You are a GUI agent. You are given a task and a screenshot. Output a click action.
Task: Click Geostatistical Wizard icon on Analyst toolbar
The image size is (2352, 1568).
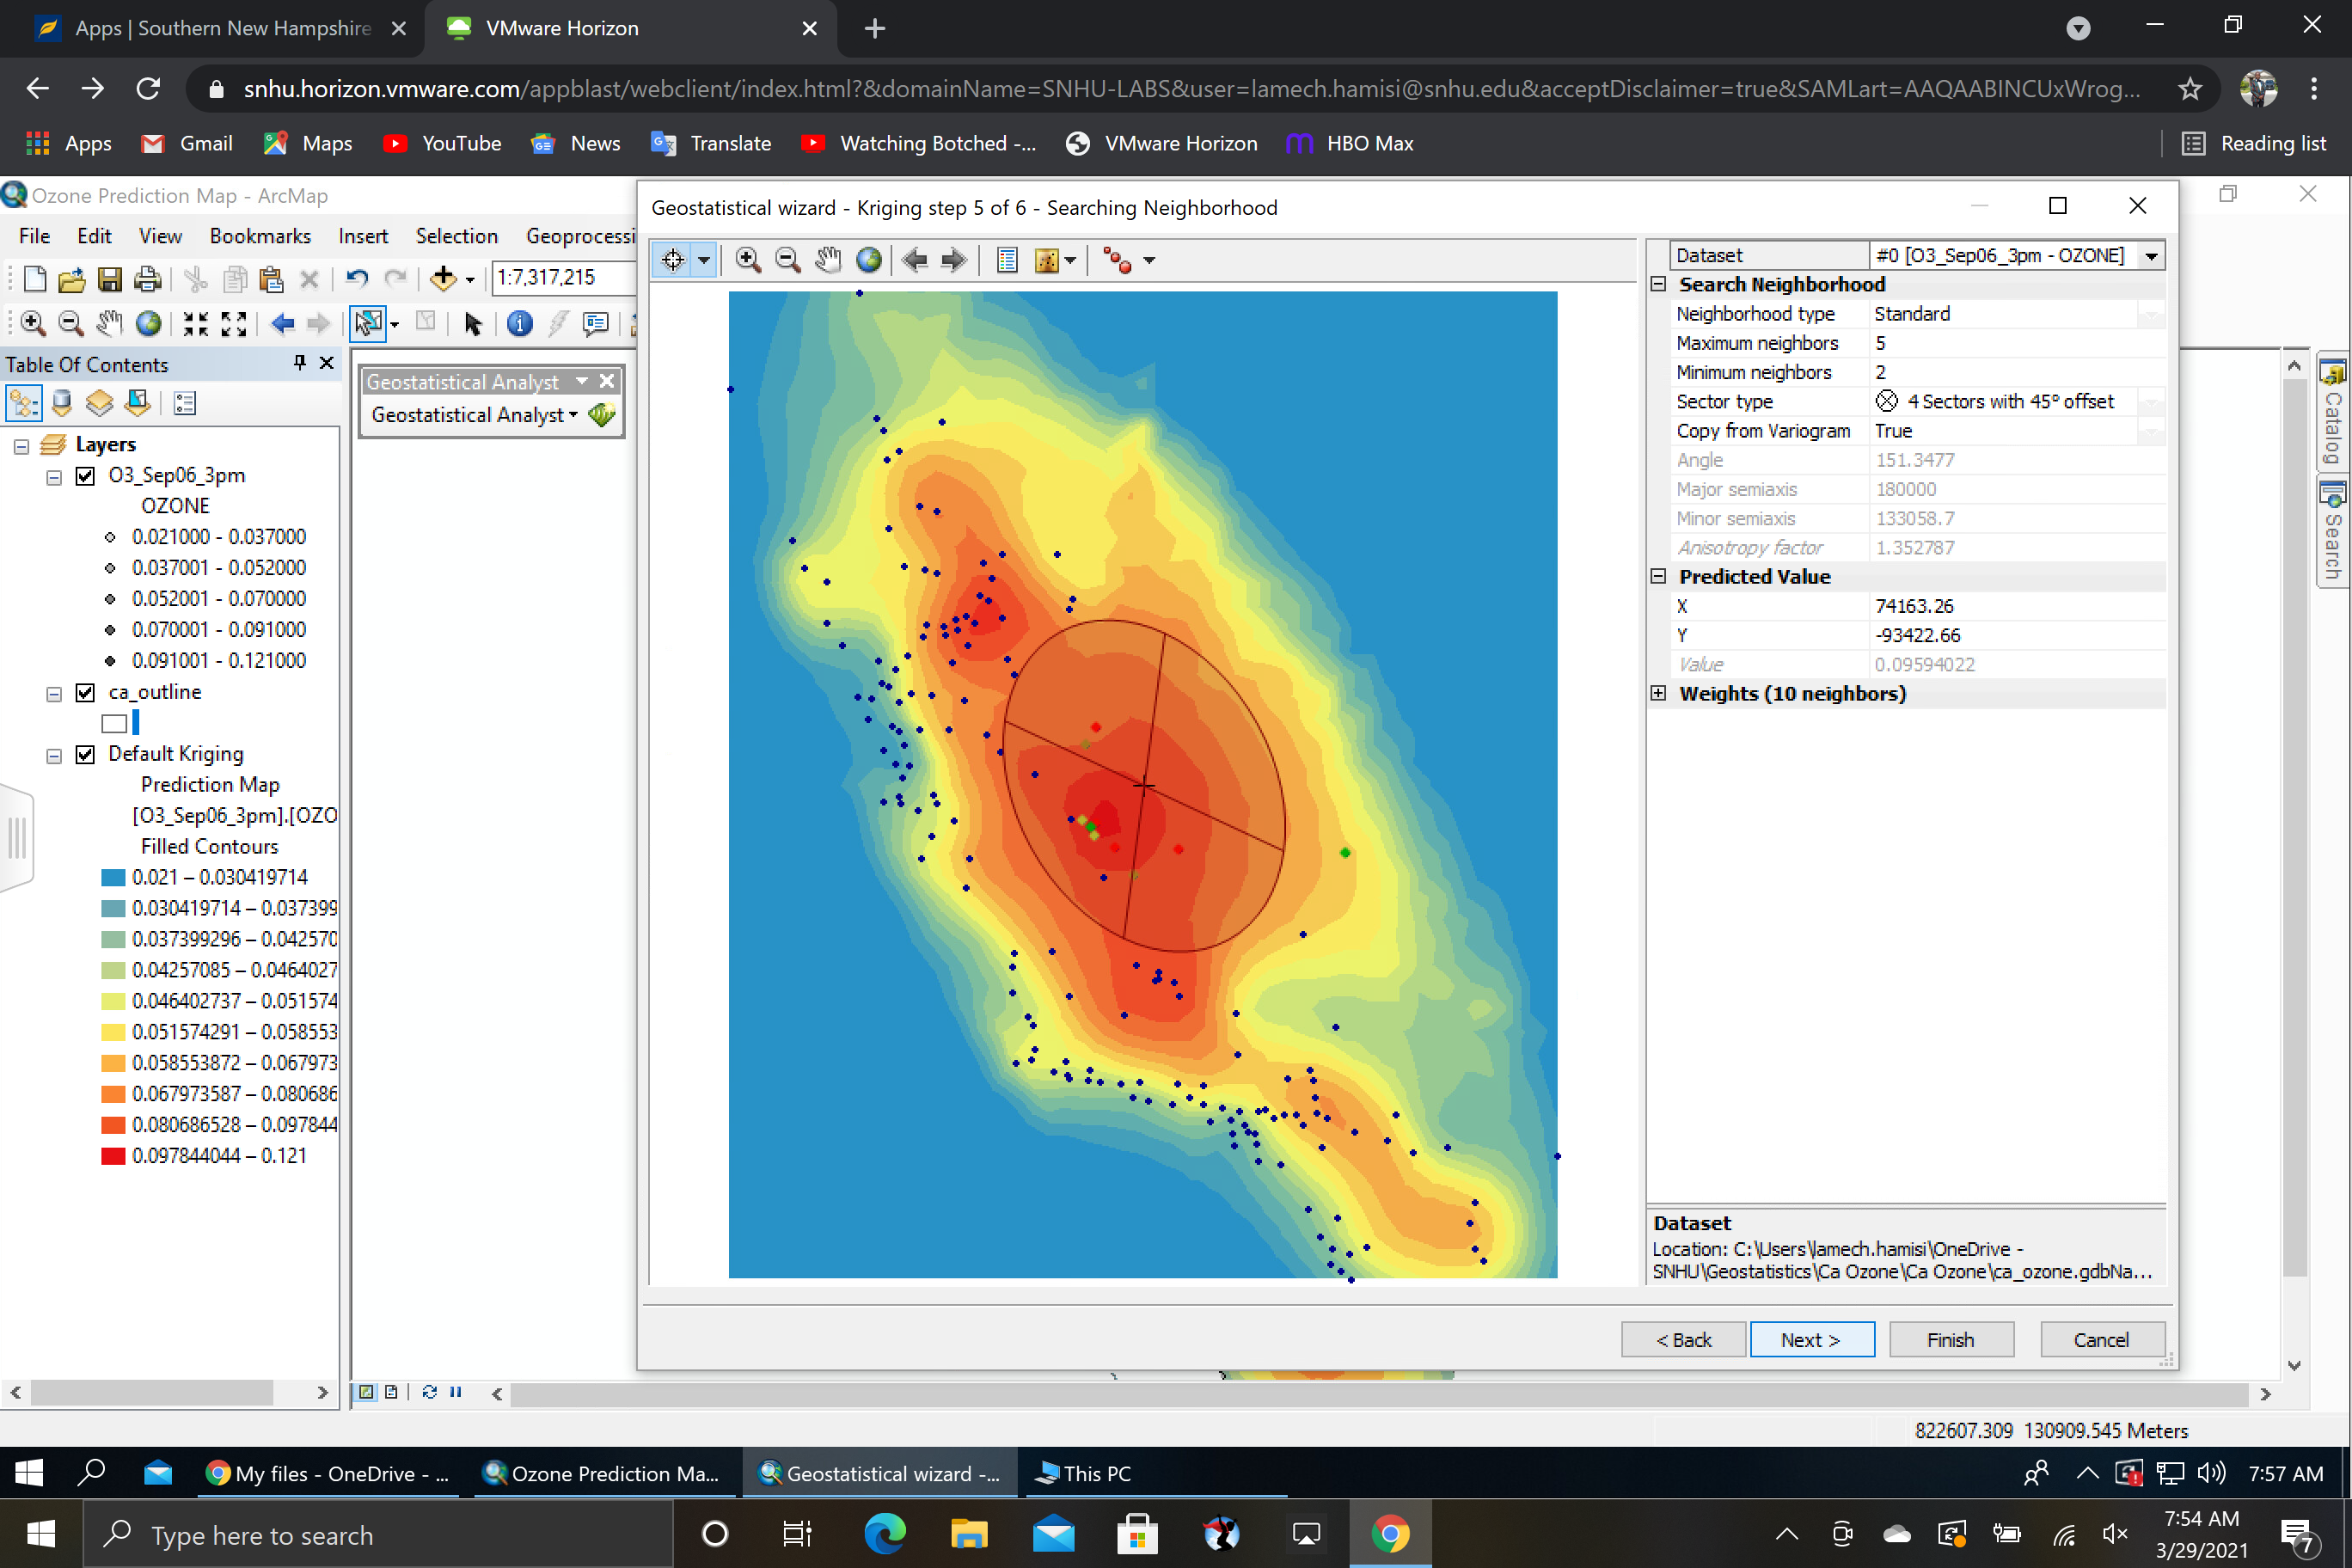coord(602,415)
